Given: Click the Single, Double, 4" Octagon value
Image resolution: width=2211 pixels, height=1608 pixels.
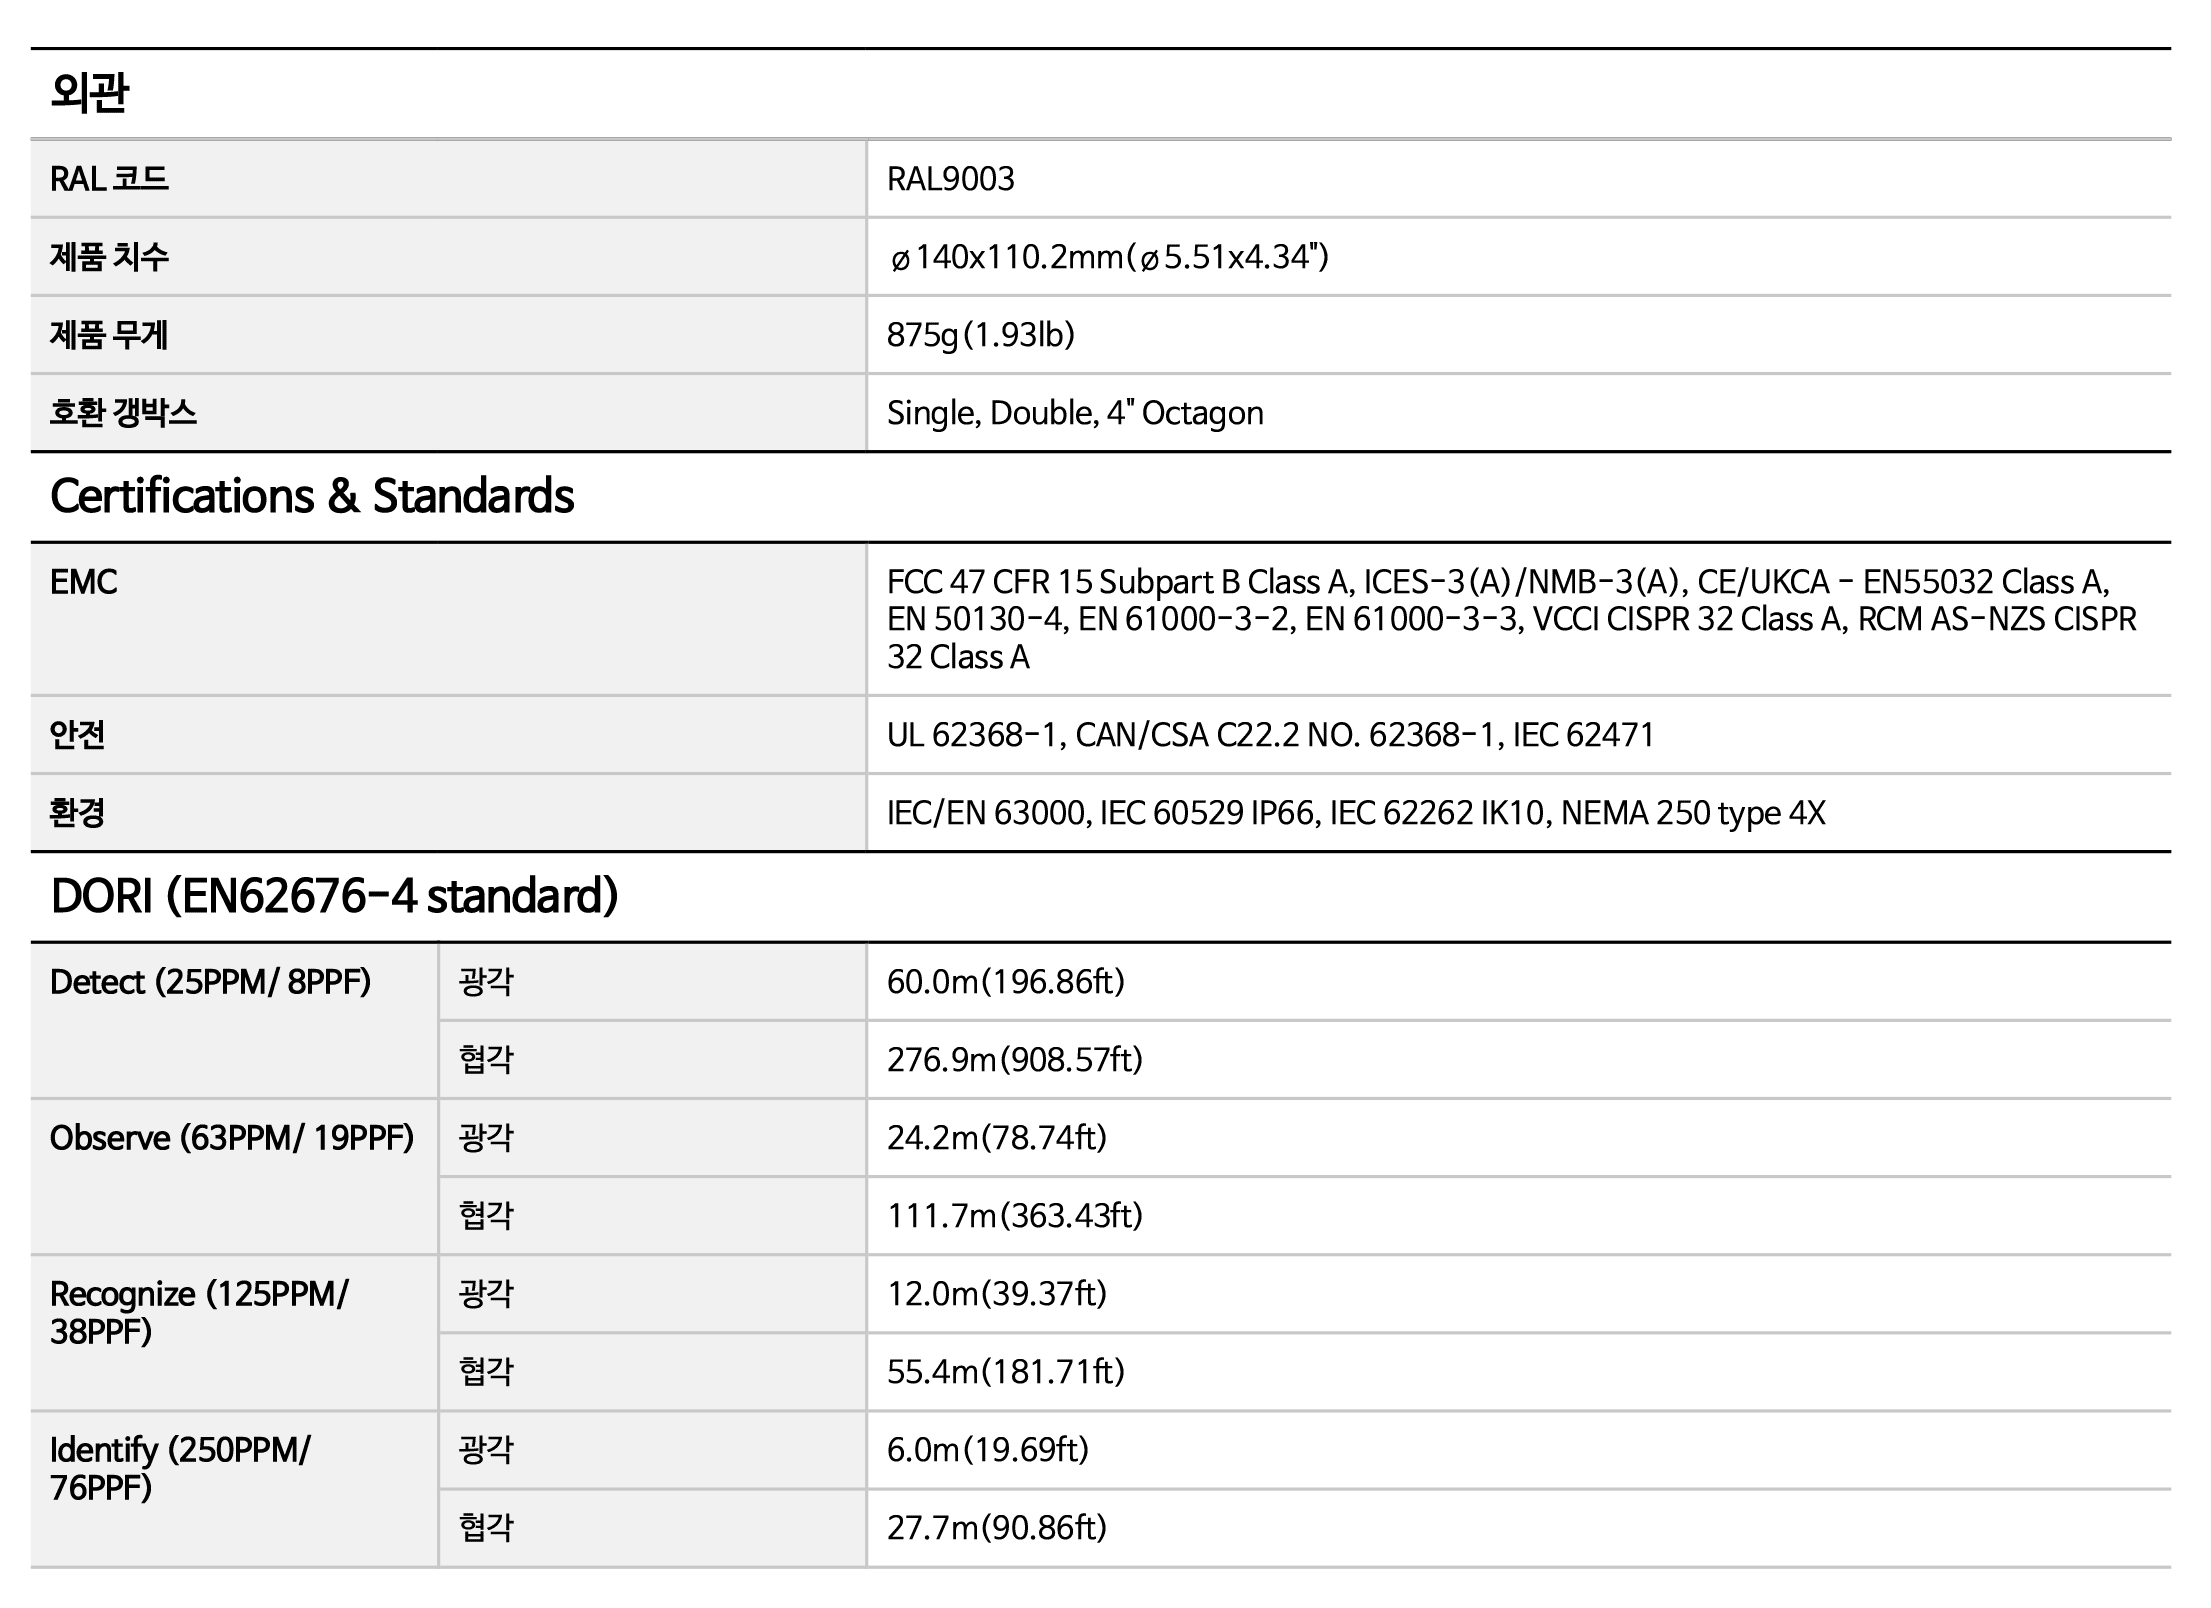Looking at the screenshot, I should point(1075,413).
